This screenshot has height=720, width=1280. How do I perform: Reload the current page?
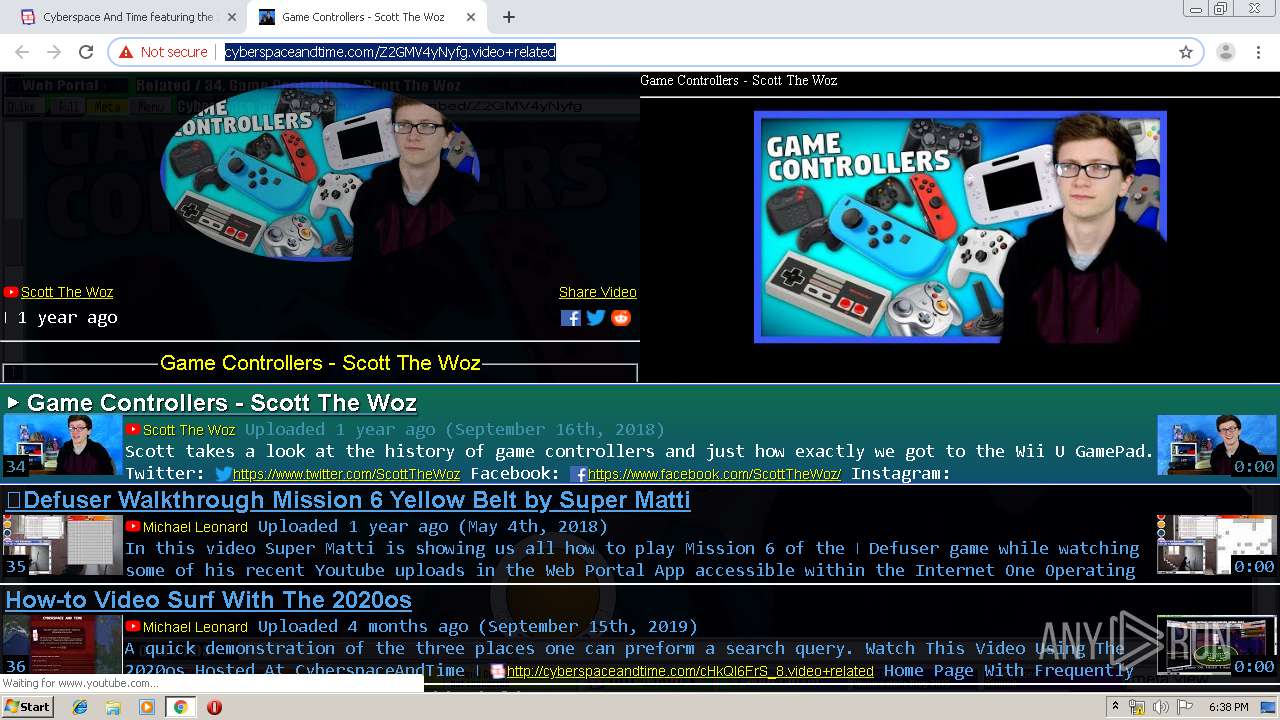tap(86, 52)
